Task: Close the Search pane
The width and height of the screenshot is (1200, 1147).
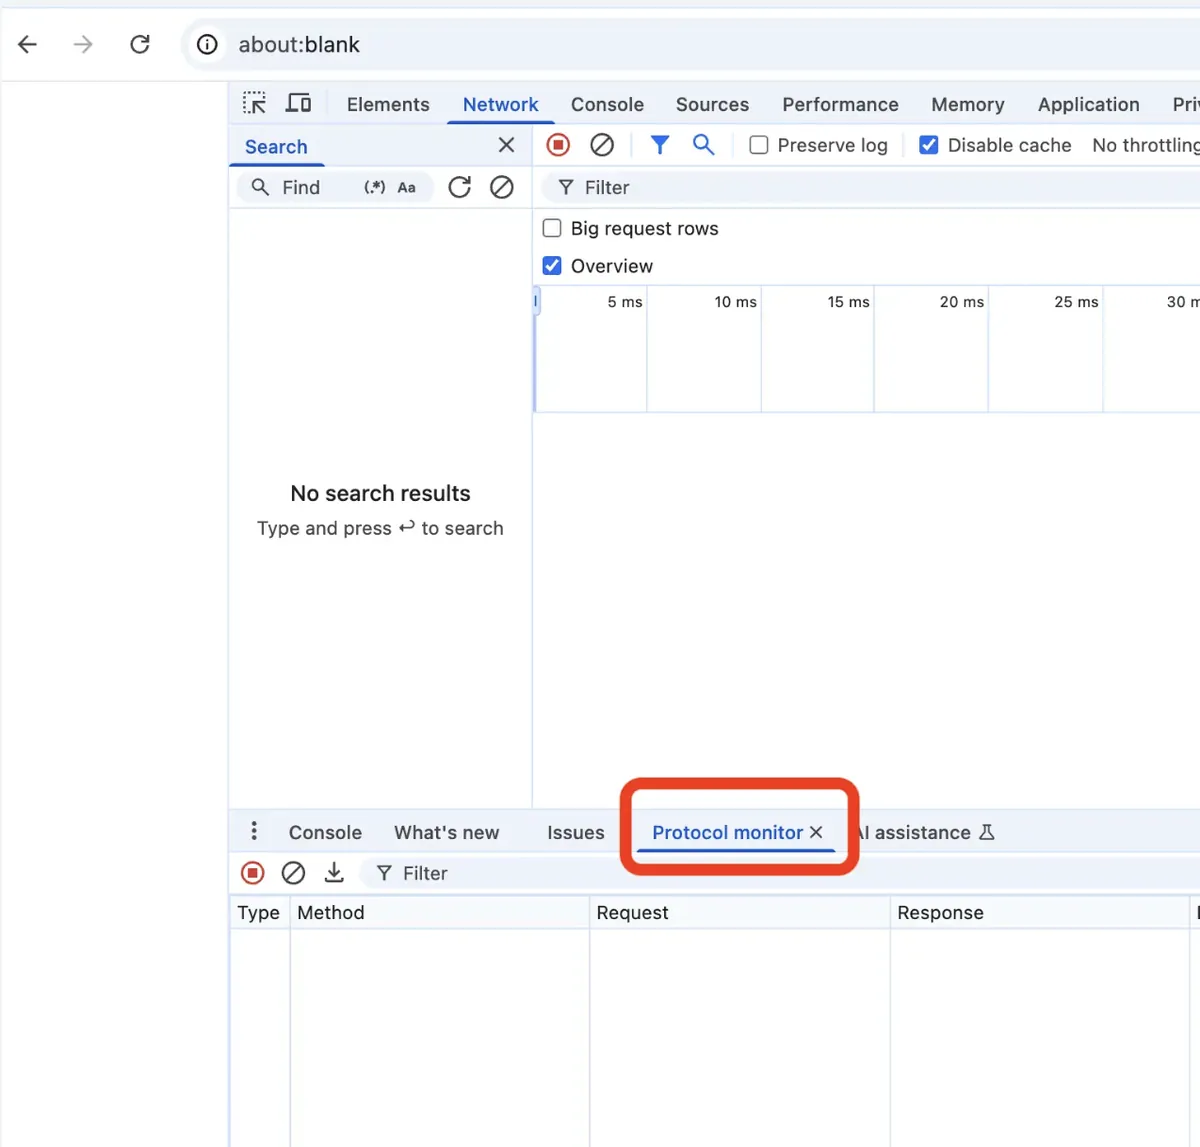Action: (x=506, y=145)
